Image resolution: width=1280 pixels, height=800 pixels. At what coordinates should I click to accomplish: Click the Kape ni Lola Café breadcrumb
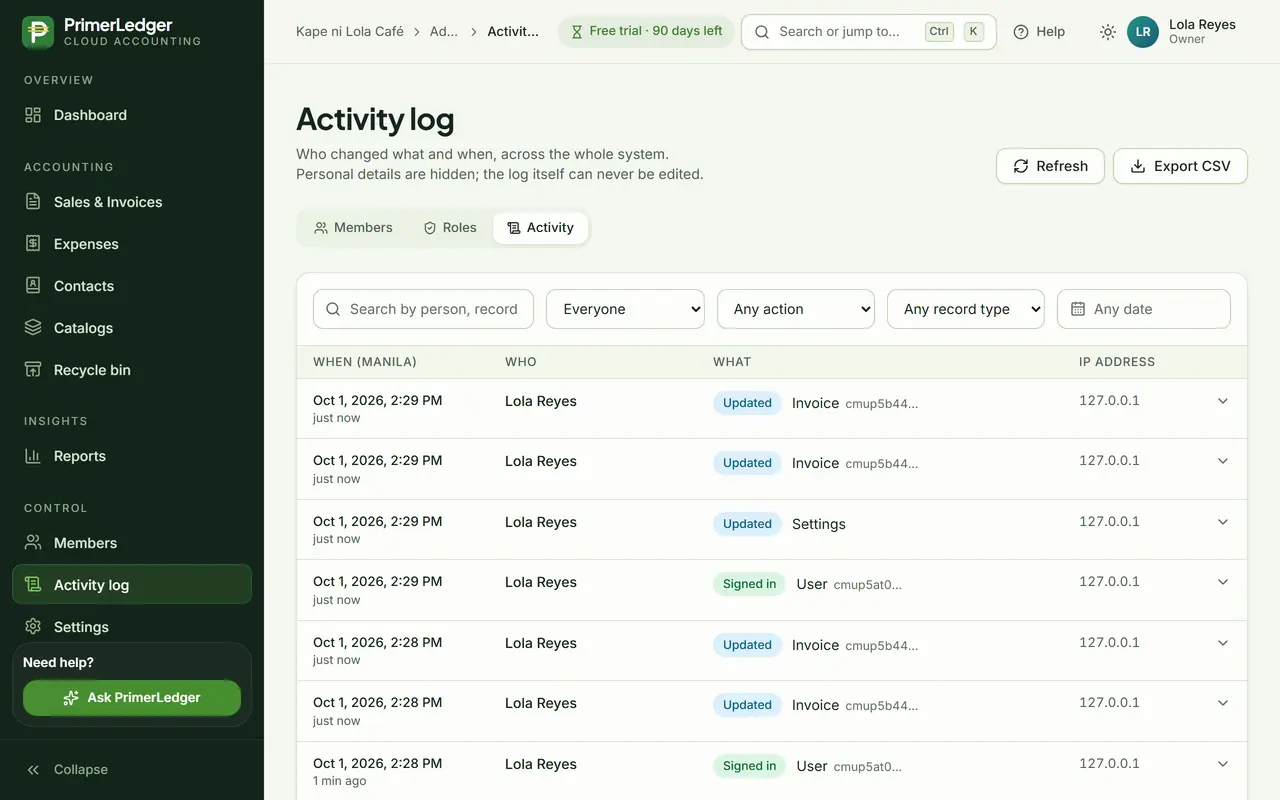(350, 32)
